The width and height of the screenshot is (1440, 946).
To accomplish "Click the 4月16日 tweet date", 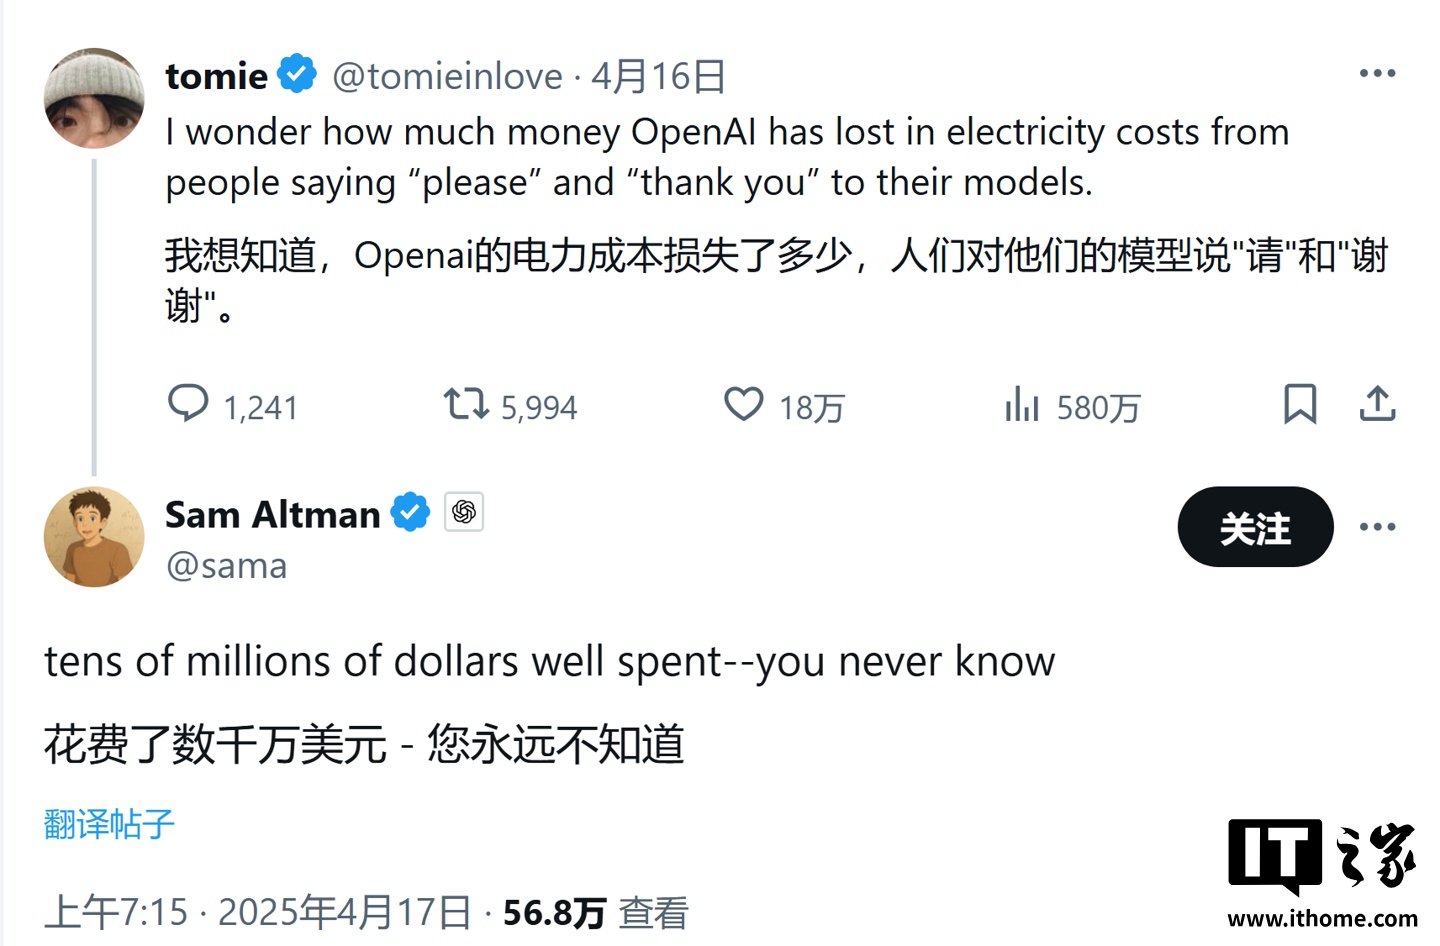I will 658,76.
